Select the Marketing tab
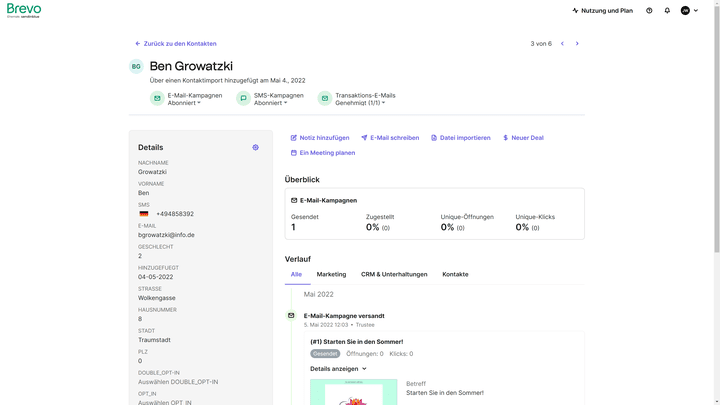 pos(331,274)
